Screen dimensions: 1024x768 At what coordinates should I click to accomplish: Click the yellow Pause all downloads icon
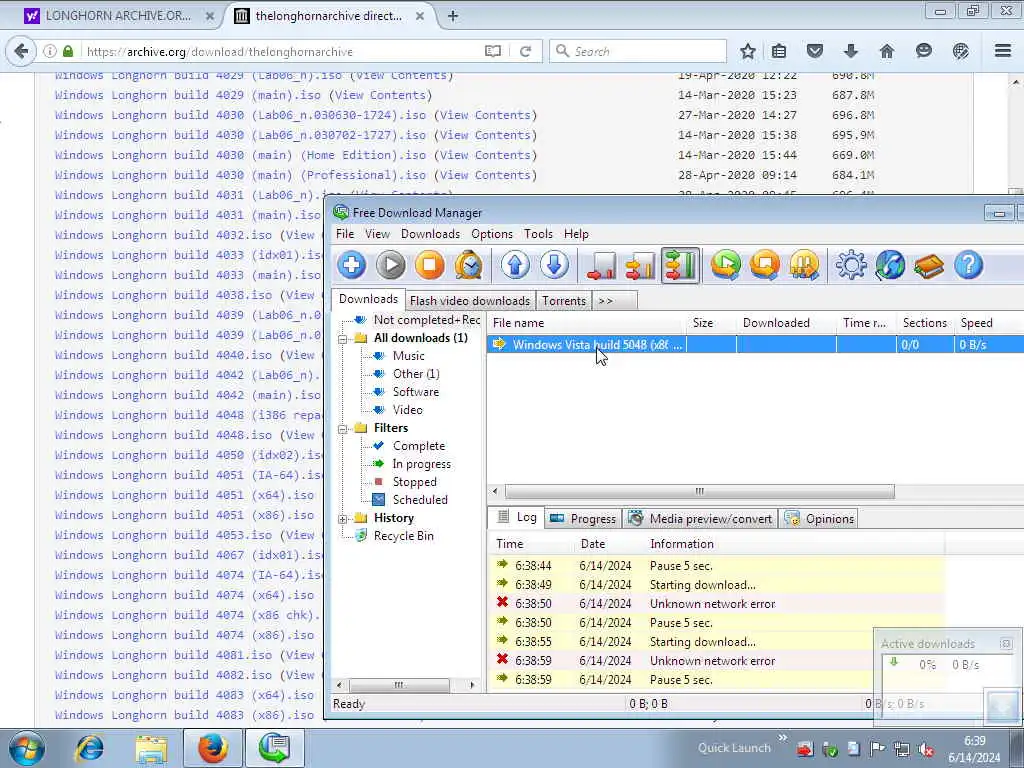coord(804,266)
